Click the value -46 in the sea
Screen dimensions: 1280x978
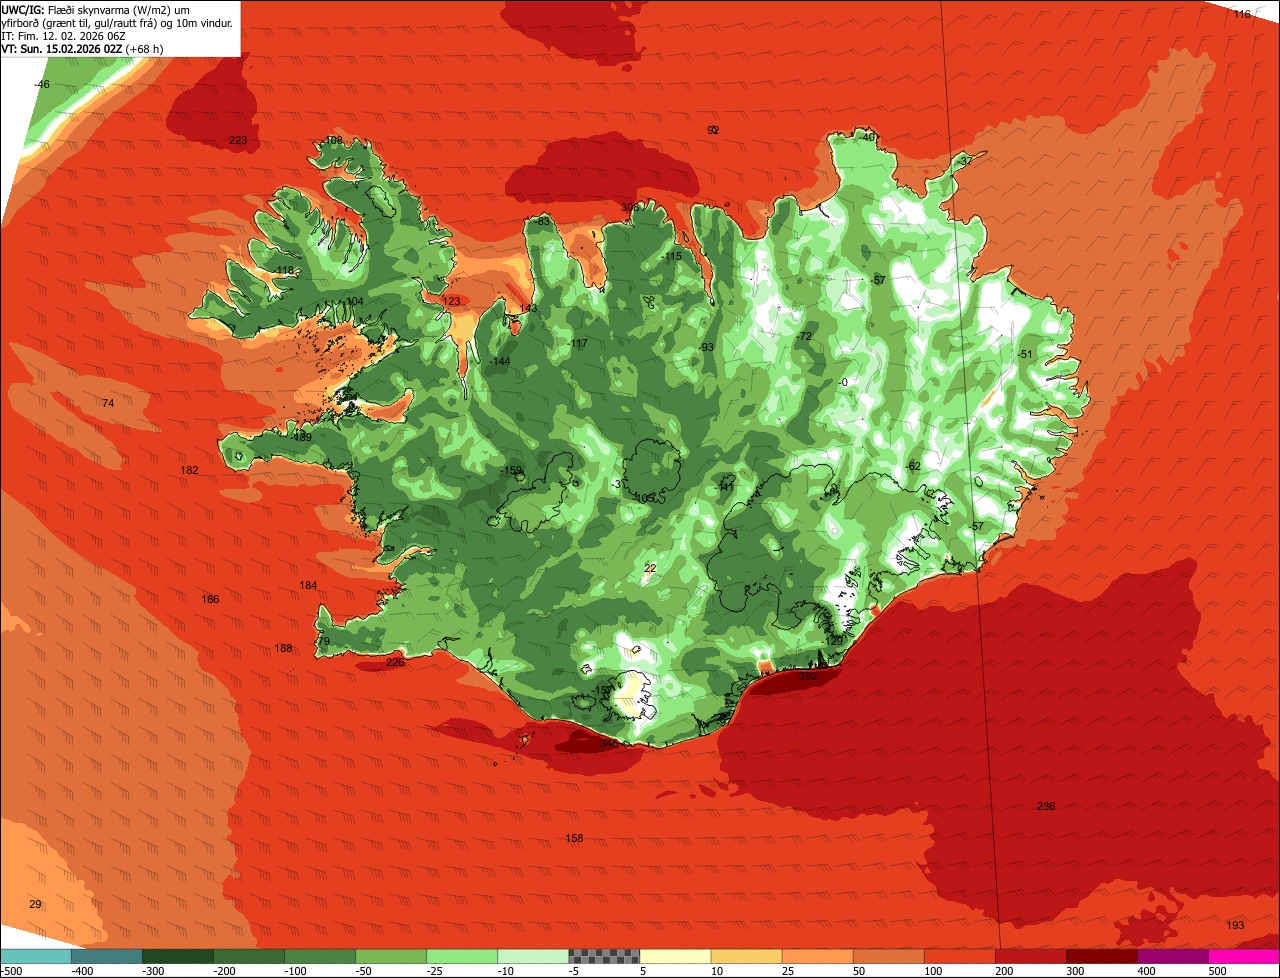tap(42, 85)
